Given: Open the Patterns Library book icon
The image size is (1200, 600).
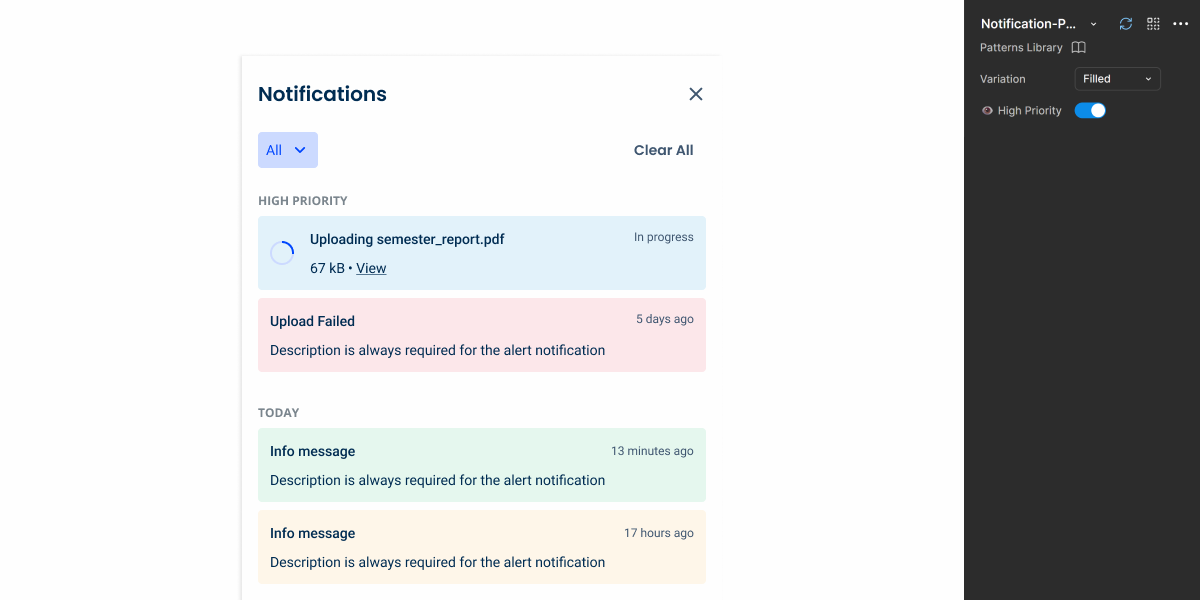Looking at the screenshot, I should (x=1078, y=48).
